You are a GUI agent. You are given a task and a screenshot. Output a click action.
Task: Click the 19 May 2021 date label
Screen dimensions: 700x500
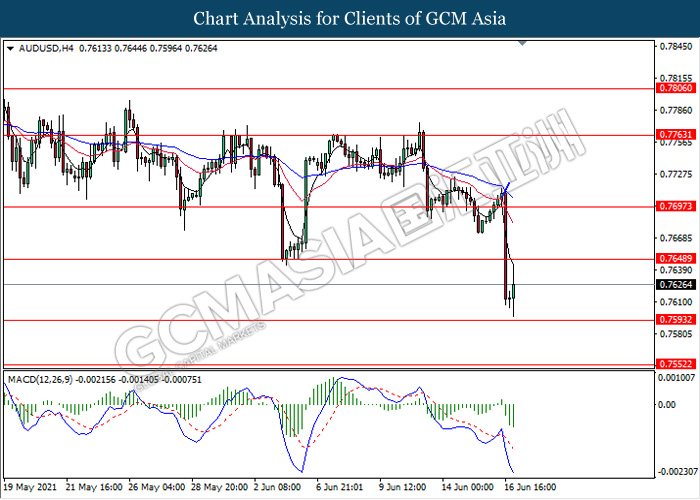(30, 487)
